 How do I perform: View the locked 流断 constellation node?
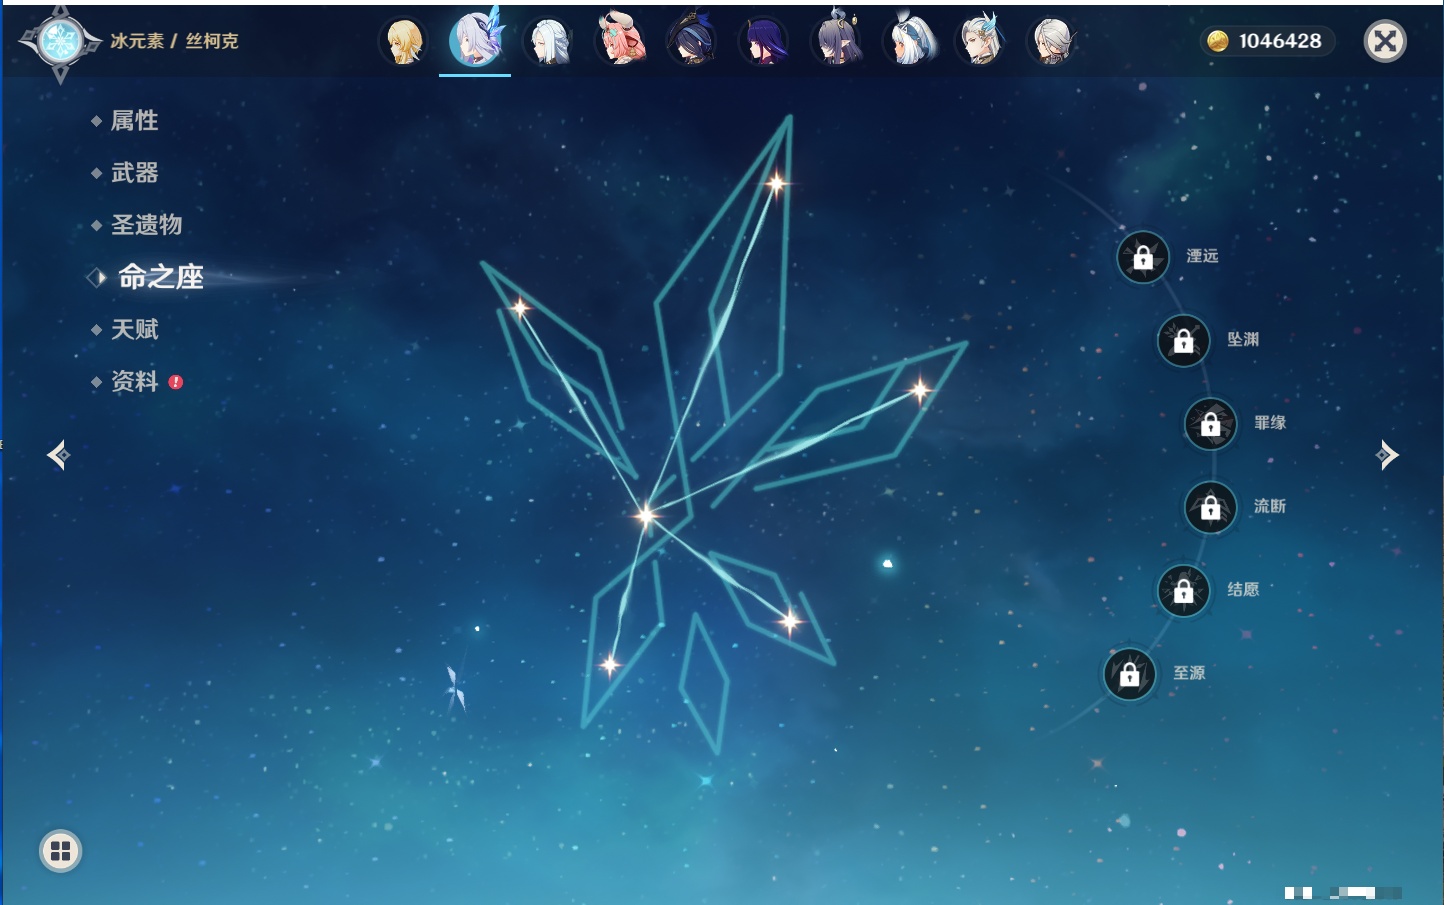(1210, 508)
